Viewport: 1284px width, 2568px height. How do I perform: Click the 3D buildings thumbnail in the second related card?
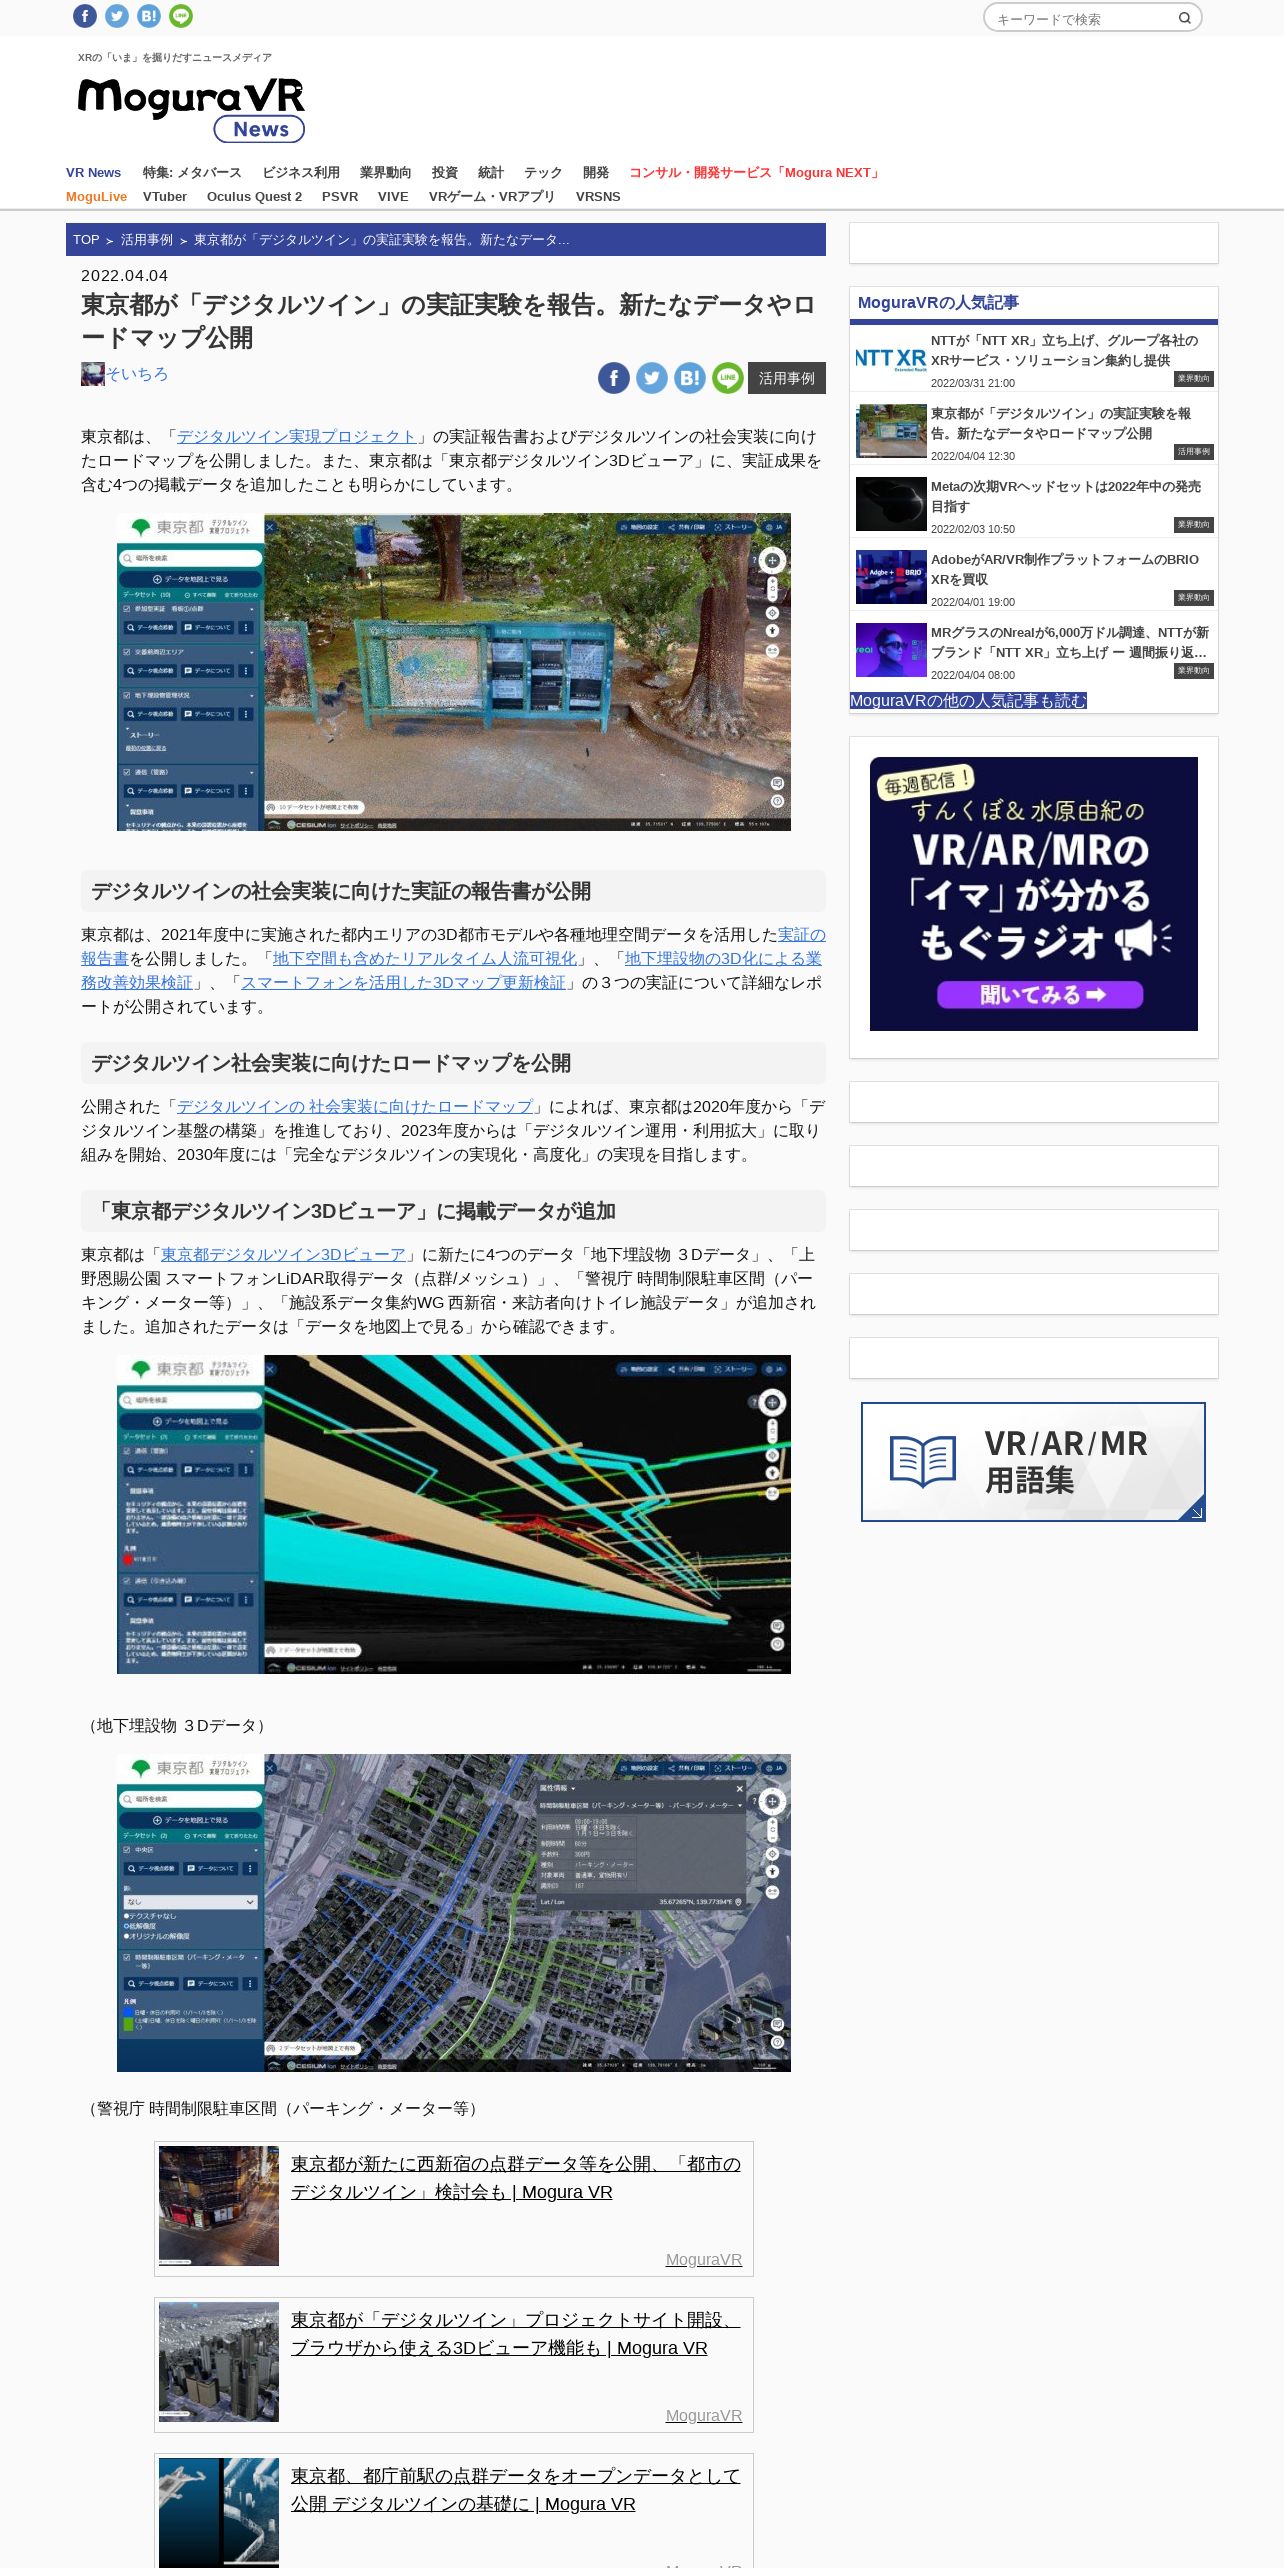[219, 2362]
